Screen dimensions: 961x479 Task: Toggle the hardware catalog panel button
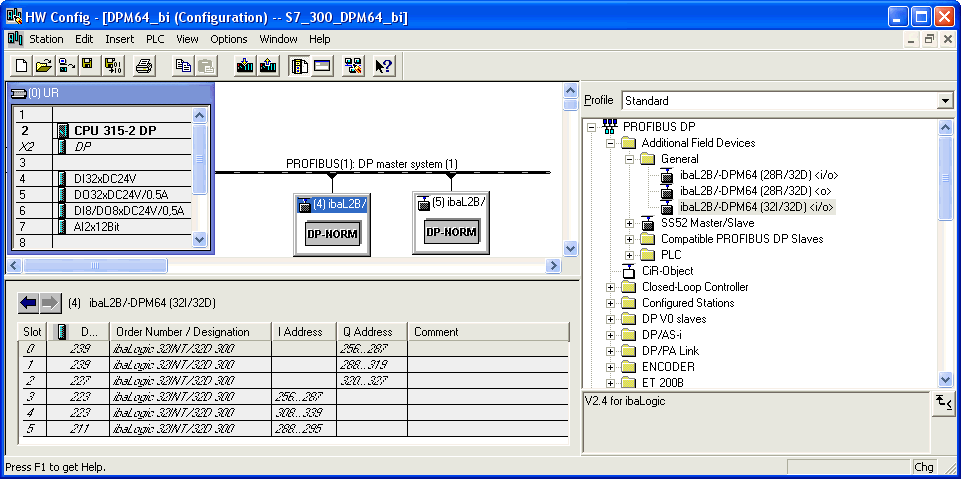point(298,66)
